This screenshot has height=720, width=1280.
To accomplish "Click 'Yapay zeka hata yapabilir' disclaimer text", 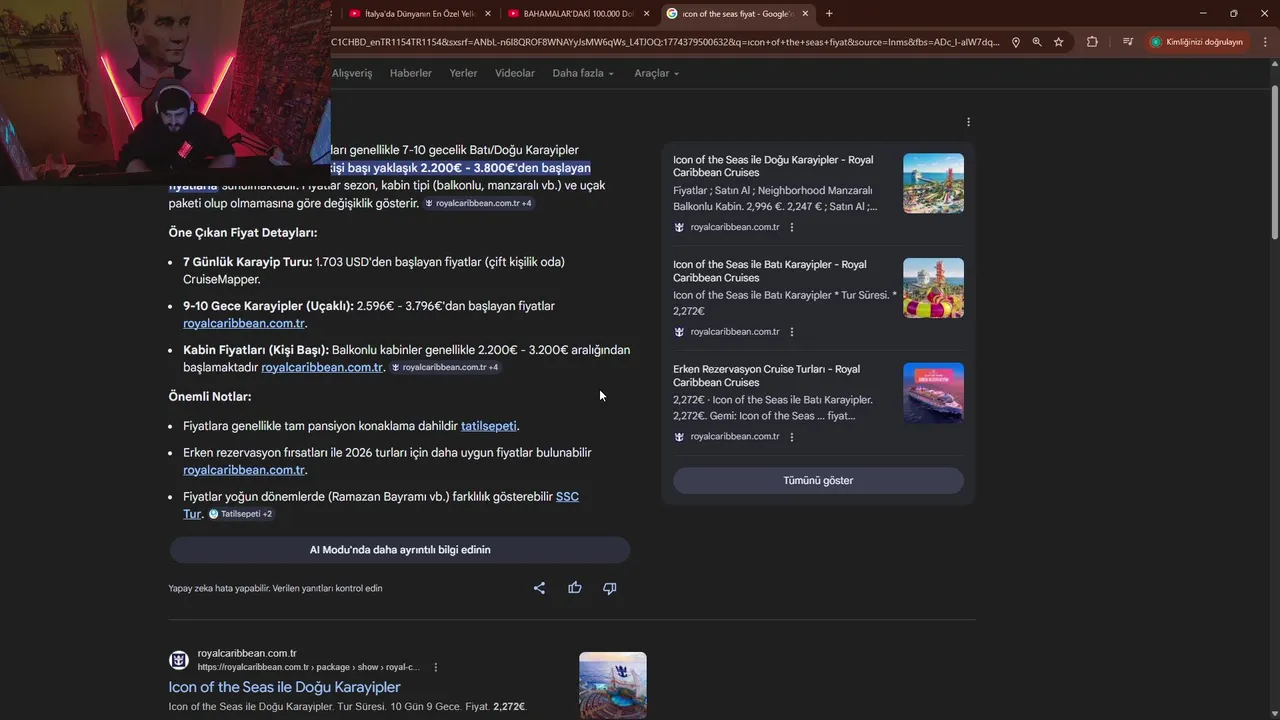I will click(275, 588).
